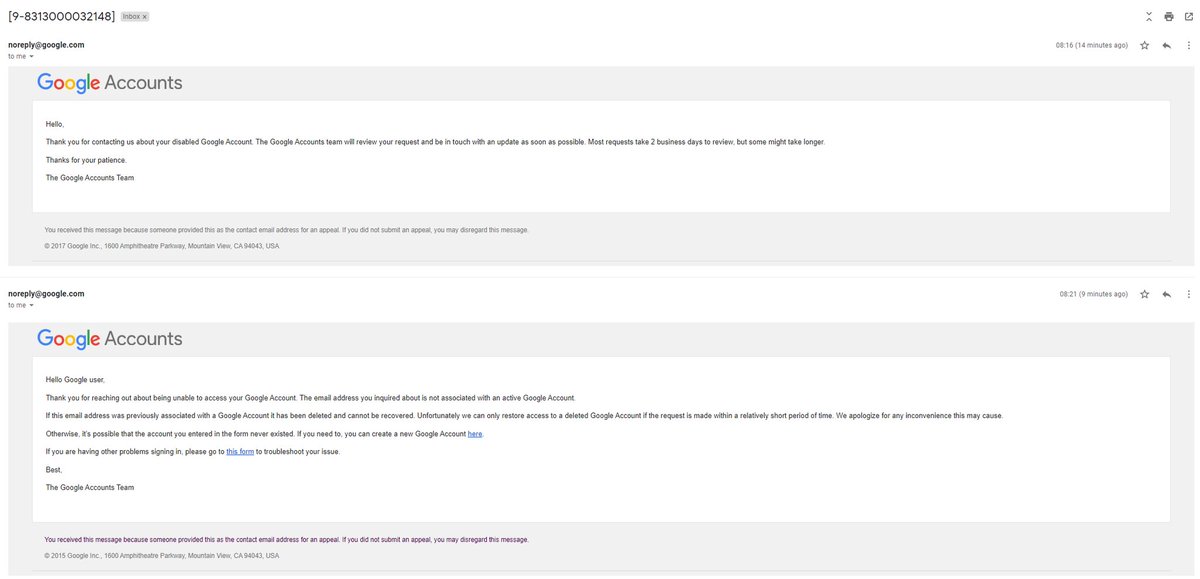Click 'Thanks for your patience.' text
Image resolution: width=1200 pixels, height=579 pixels.
point(86,160)
